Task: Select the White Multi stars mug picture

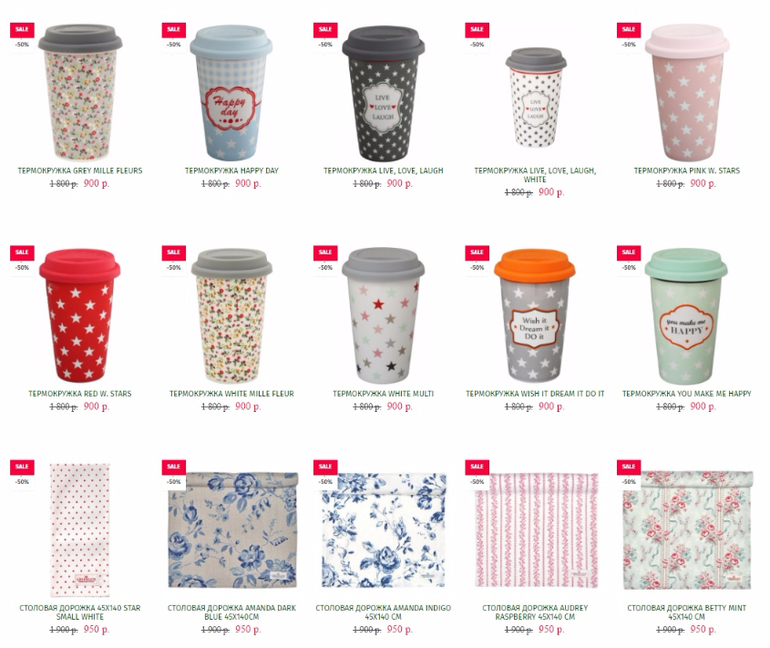Action: tap(384, 315)
